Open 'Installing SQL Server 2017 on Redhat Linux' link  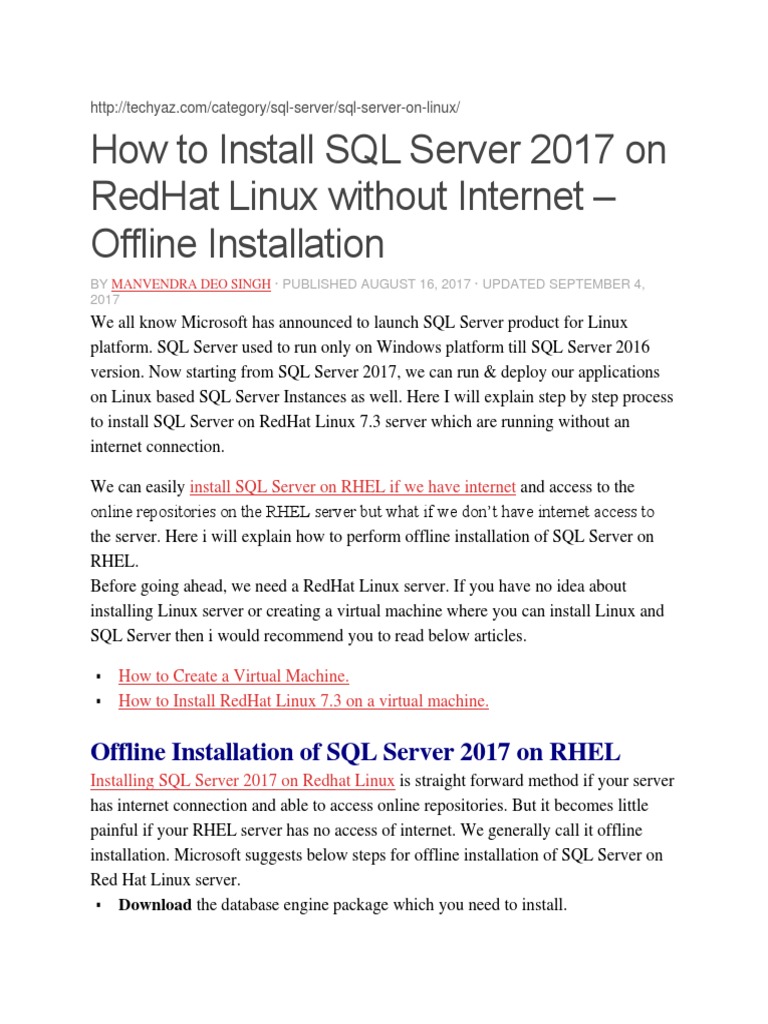coord(242,780)
